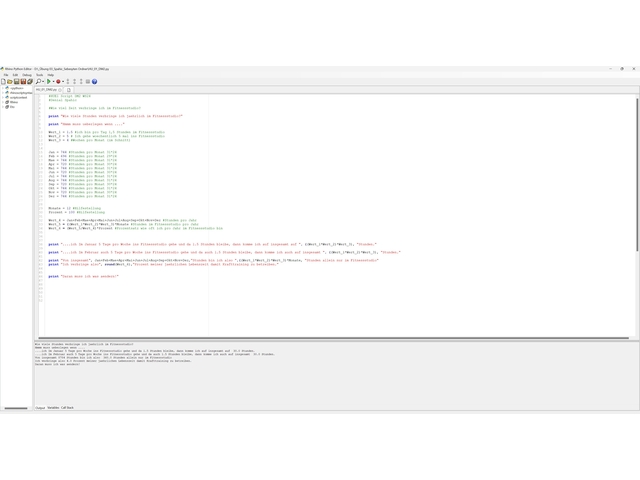The width and height of the screenshot is (640, 480).
Task: Click the gray grid toolbar icon
Action: coord(88,82)
